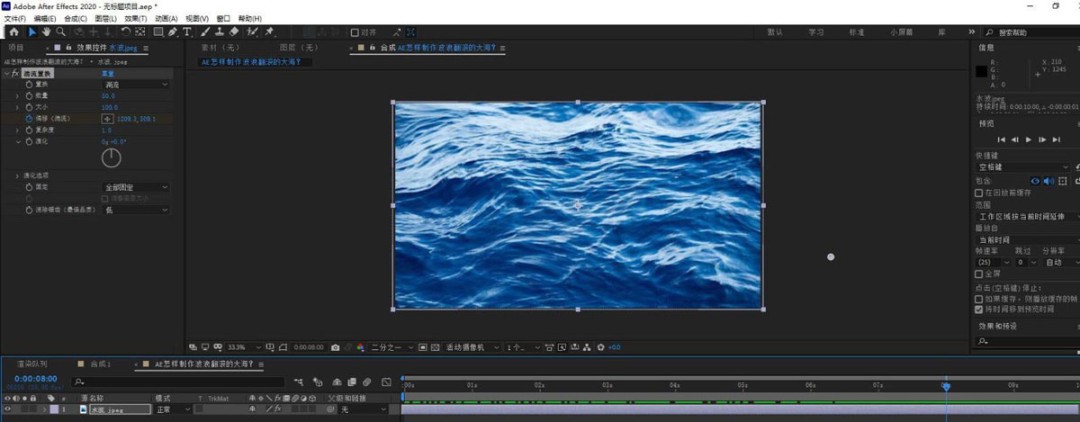Select the 学习 workspace
The image size is (1080, 422).
(816, 32)
